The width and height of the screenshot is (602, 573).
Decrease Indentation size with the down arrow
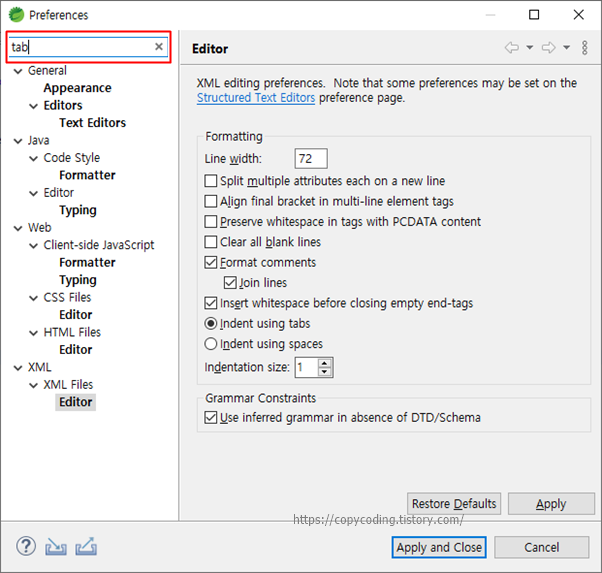325,372
